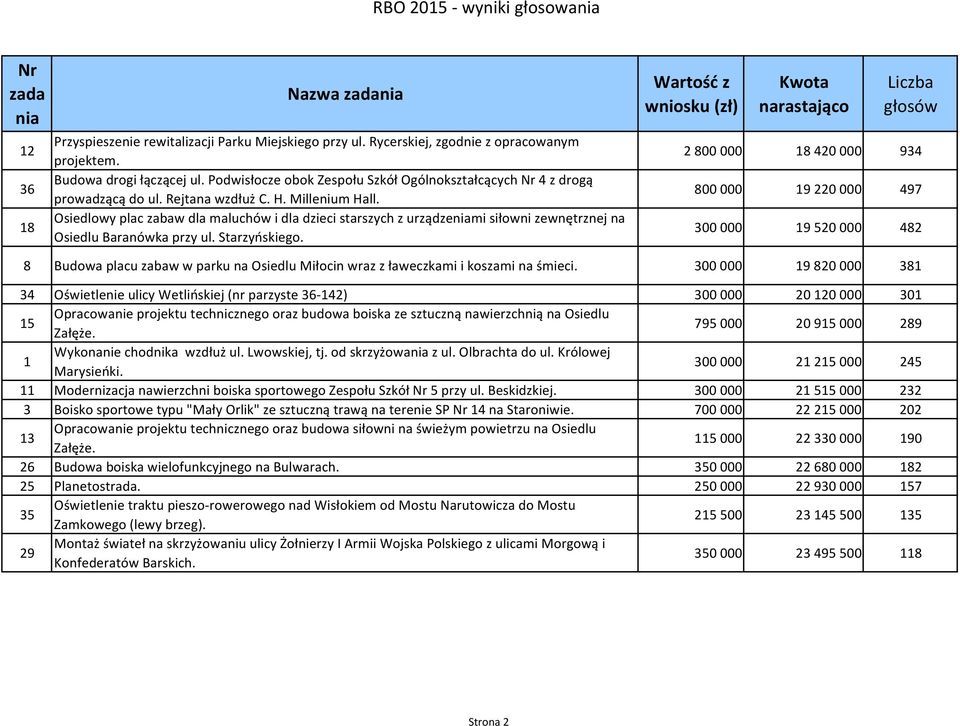The image size is (960, 726).
Task: Select cumulative amount 23 145 500
Action: 828,515
